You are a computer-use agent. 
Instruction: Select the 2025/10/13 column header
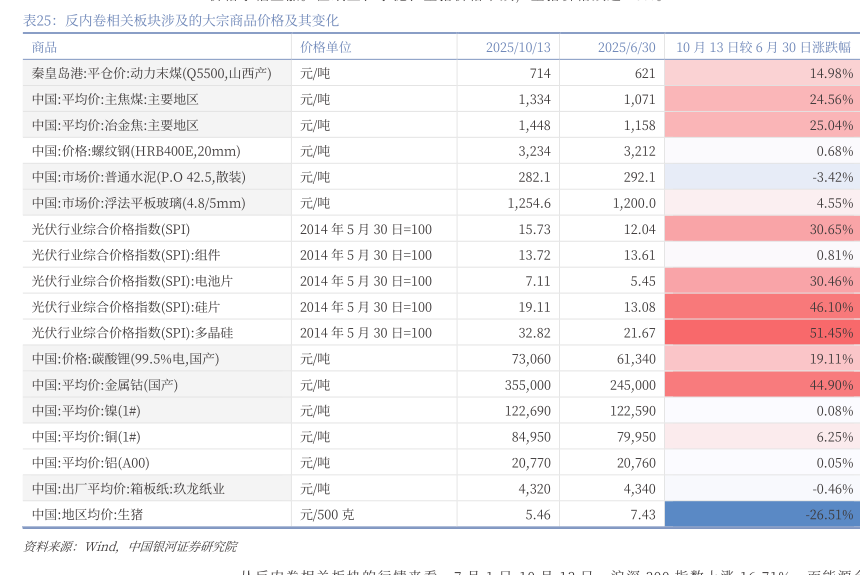[518, 47]
